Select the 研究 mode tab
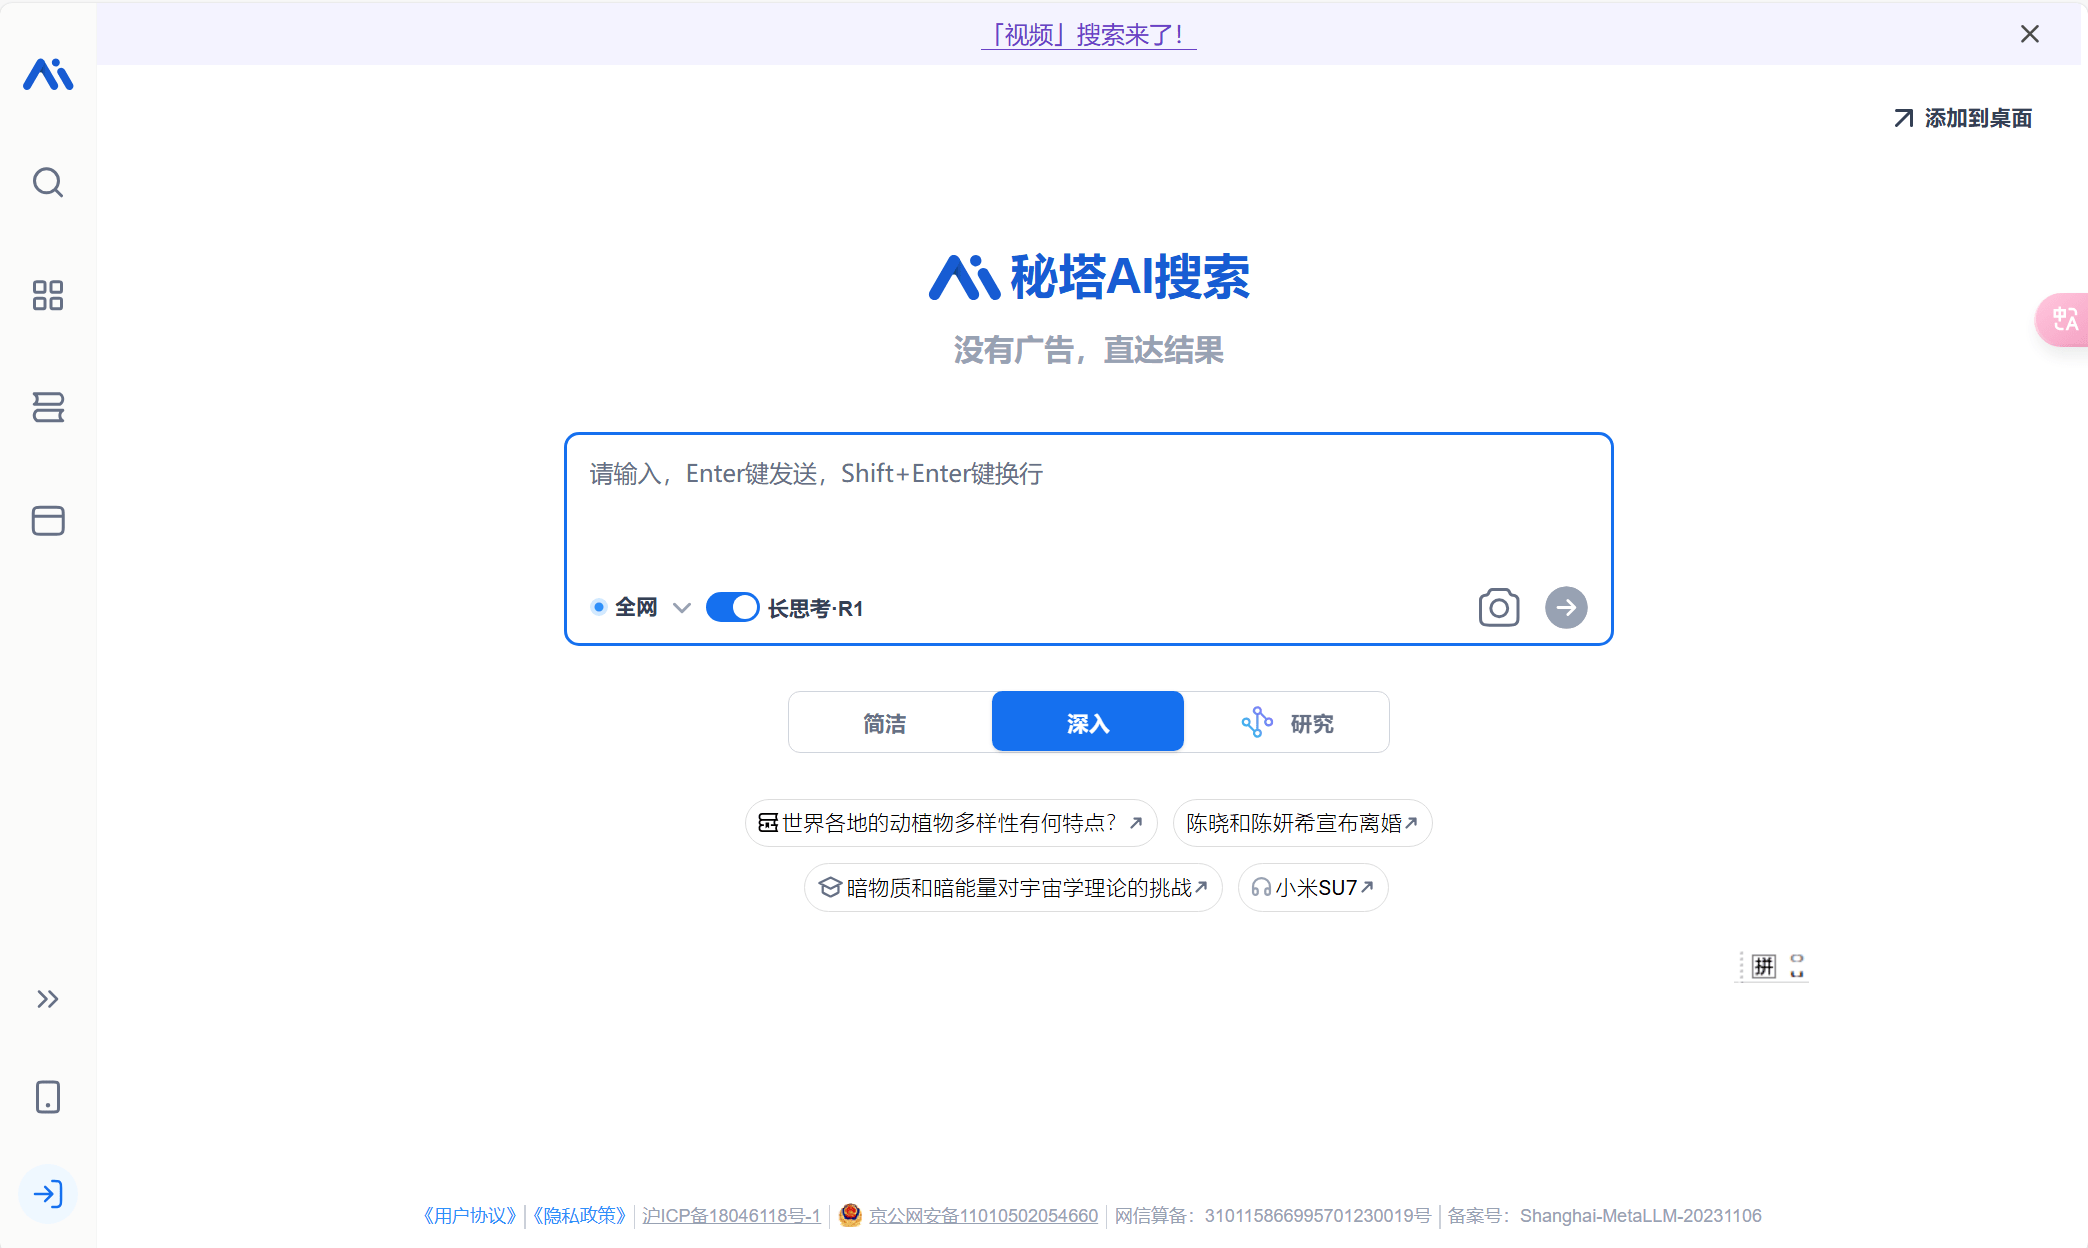The image size is (2088, 1248). 1310,722
